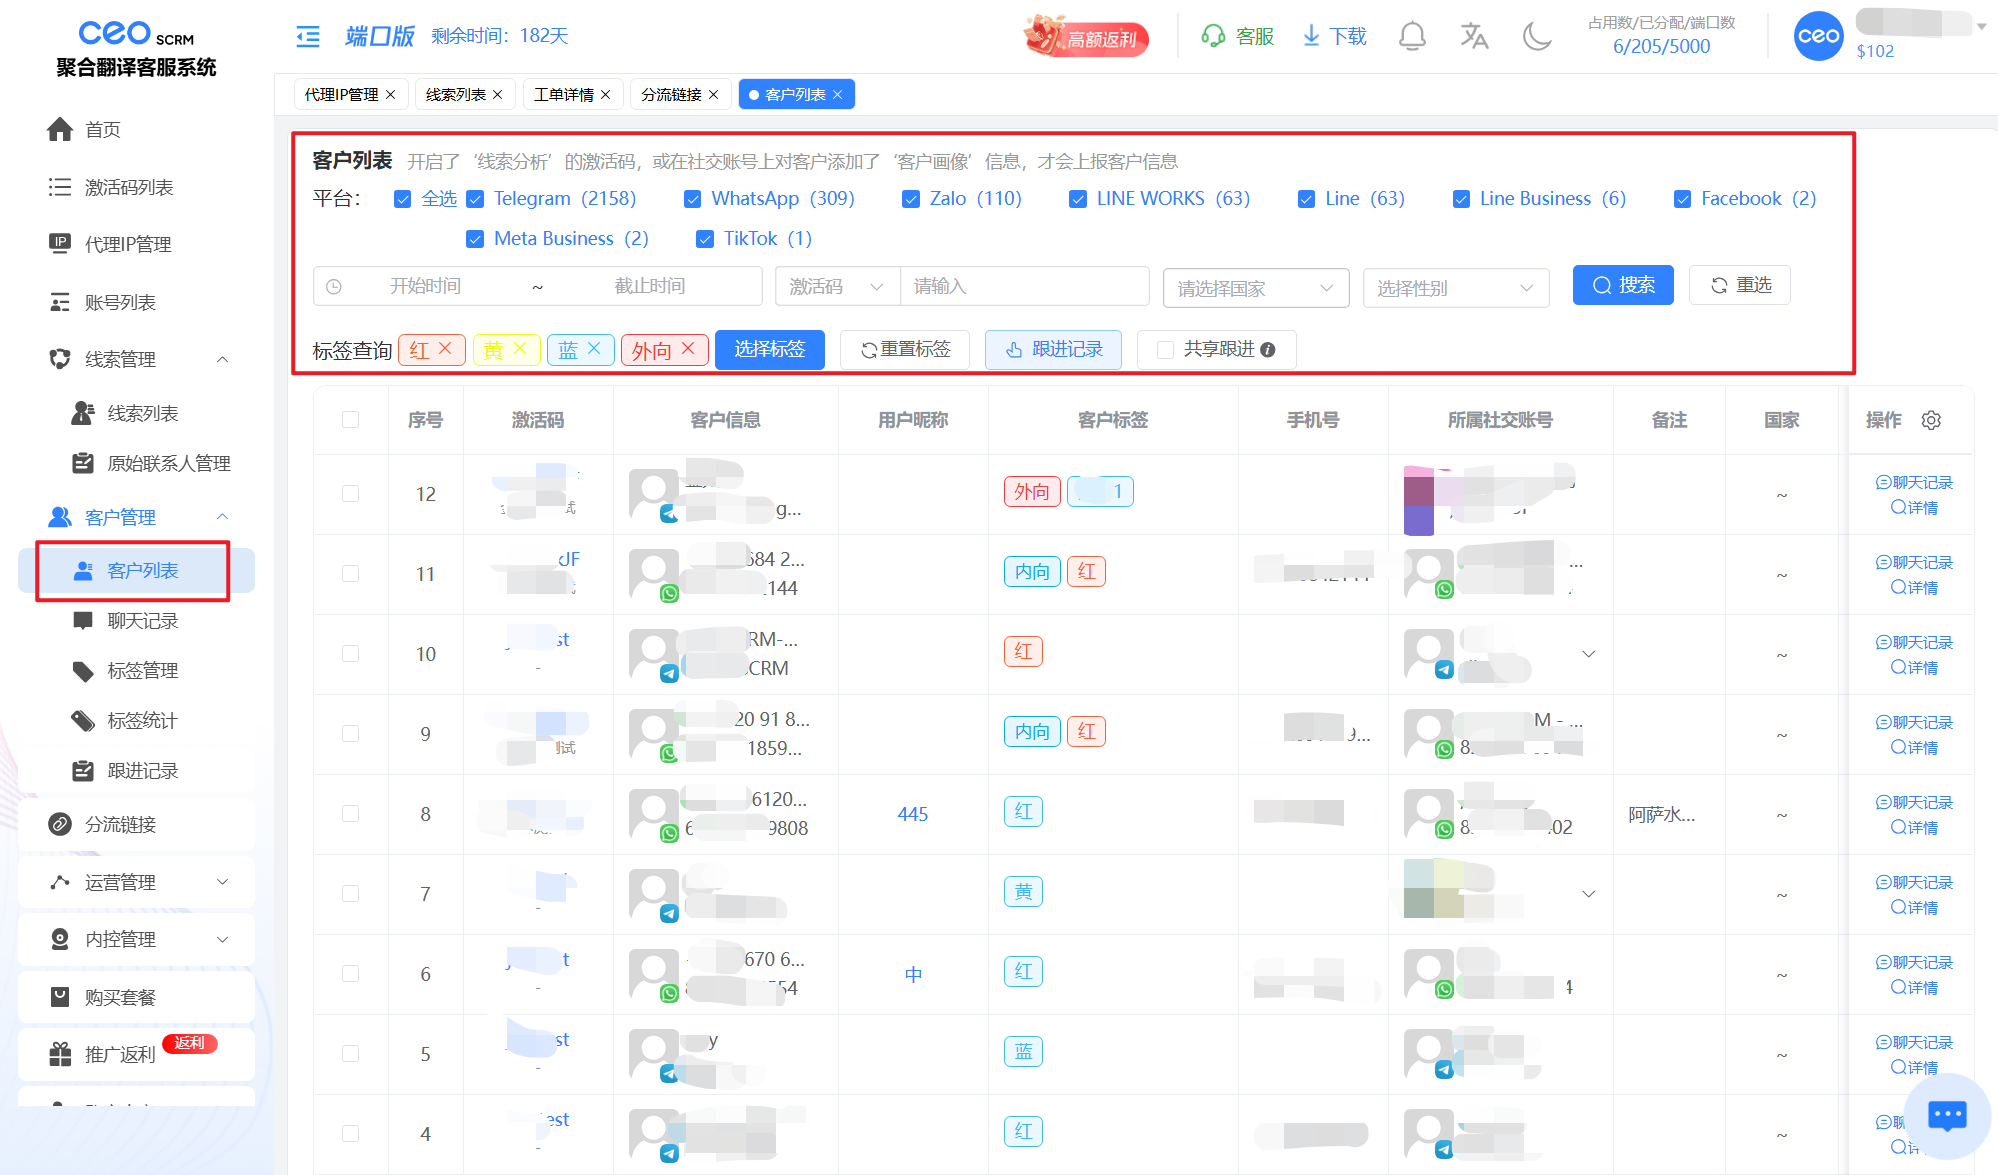
Task: Uncheck the WhatsApp platform checkbox
Action: point(692,199)
